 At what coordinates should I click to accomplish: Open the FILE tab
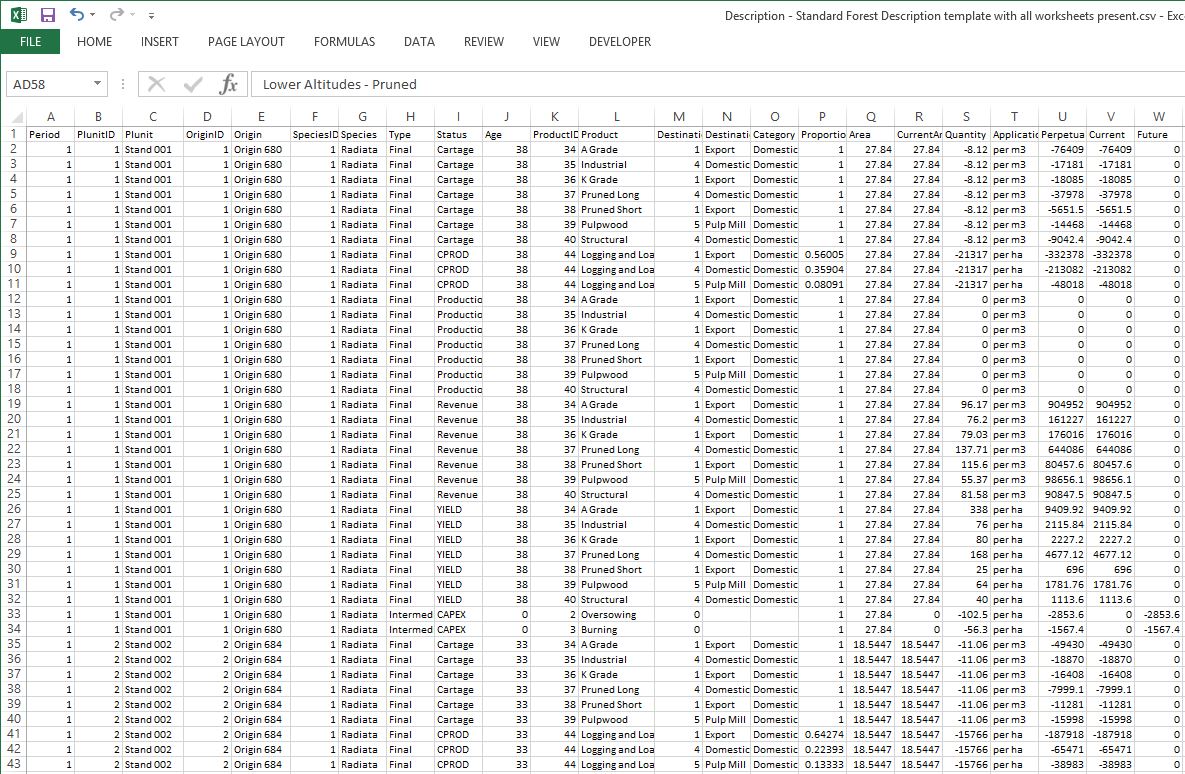(30, 42)
